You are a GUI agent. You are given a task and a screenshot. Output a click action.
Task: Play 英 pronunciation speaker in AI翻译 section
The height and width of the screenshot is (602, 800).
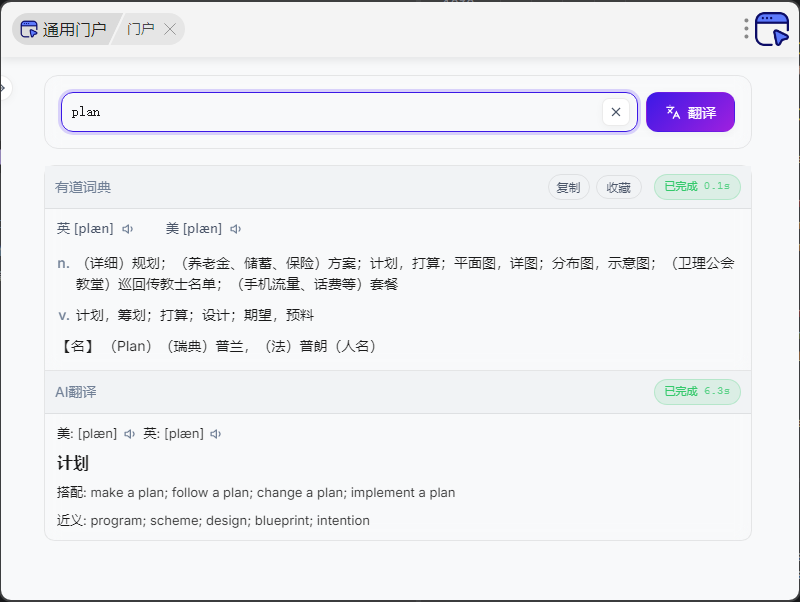coord(216,434)
